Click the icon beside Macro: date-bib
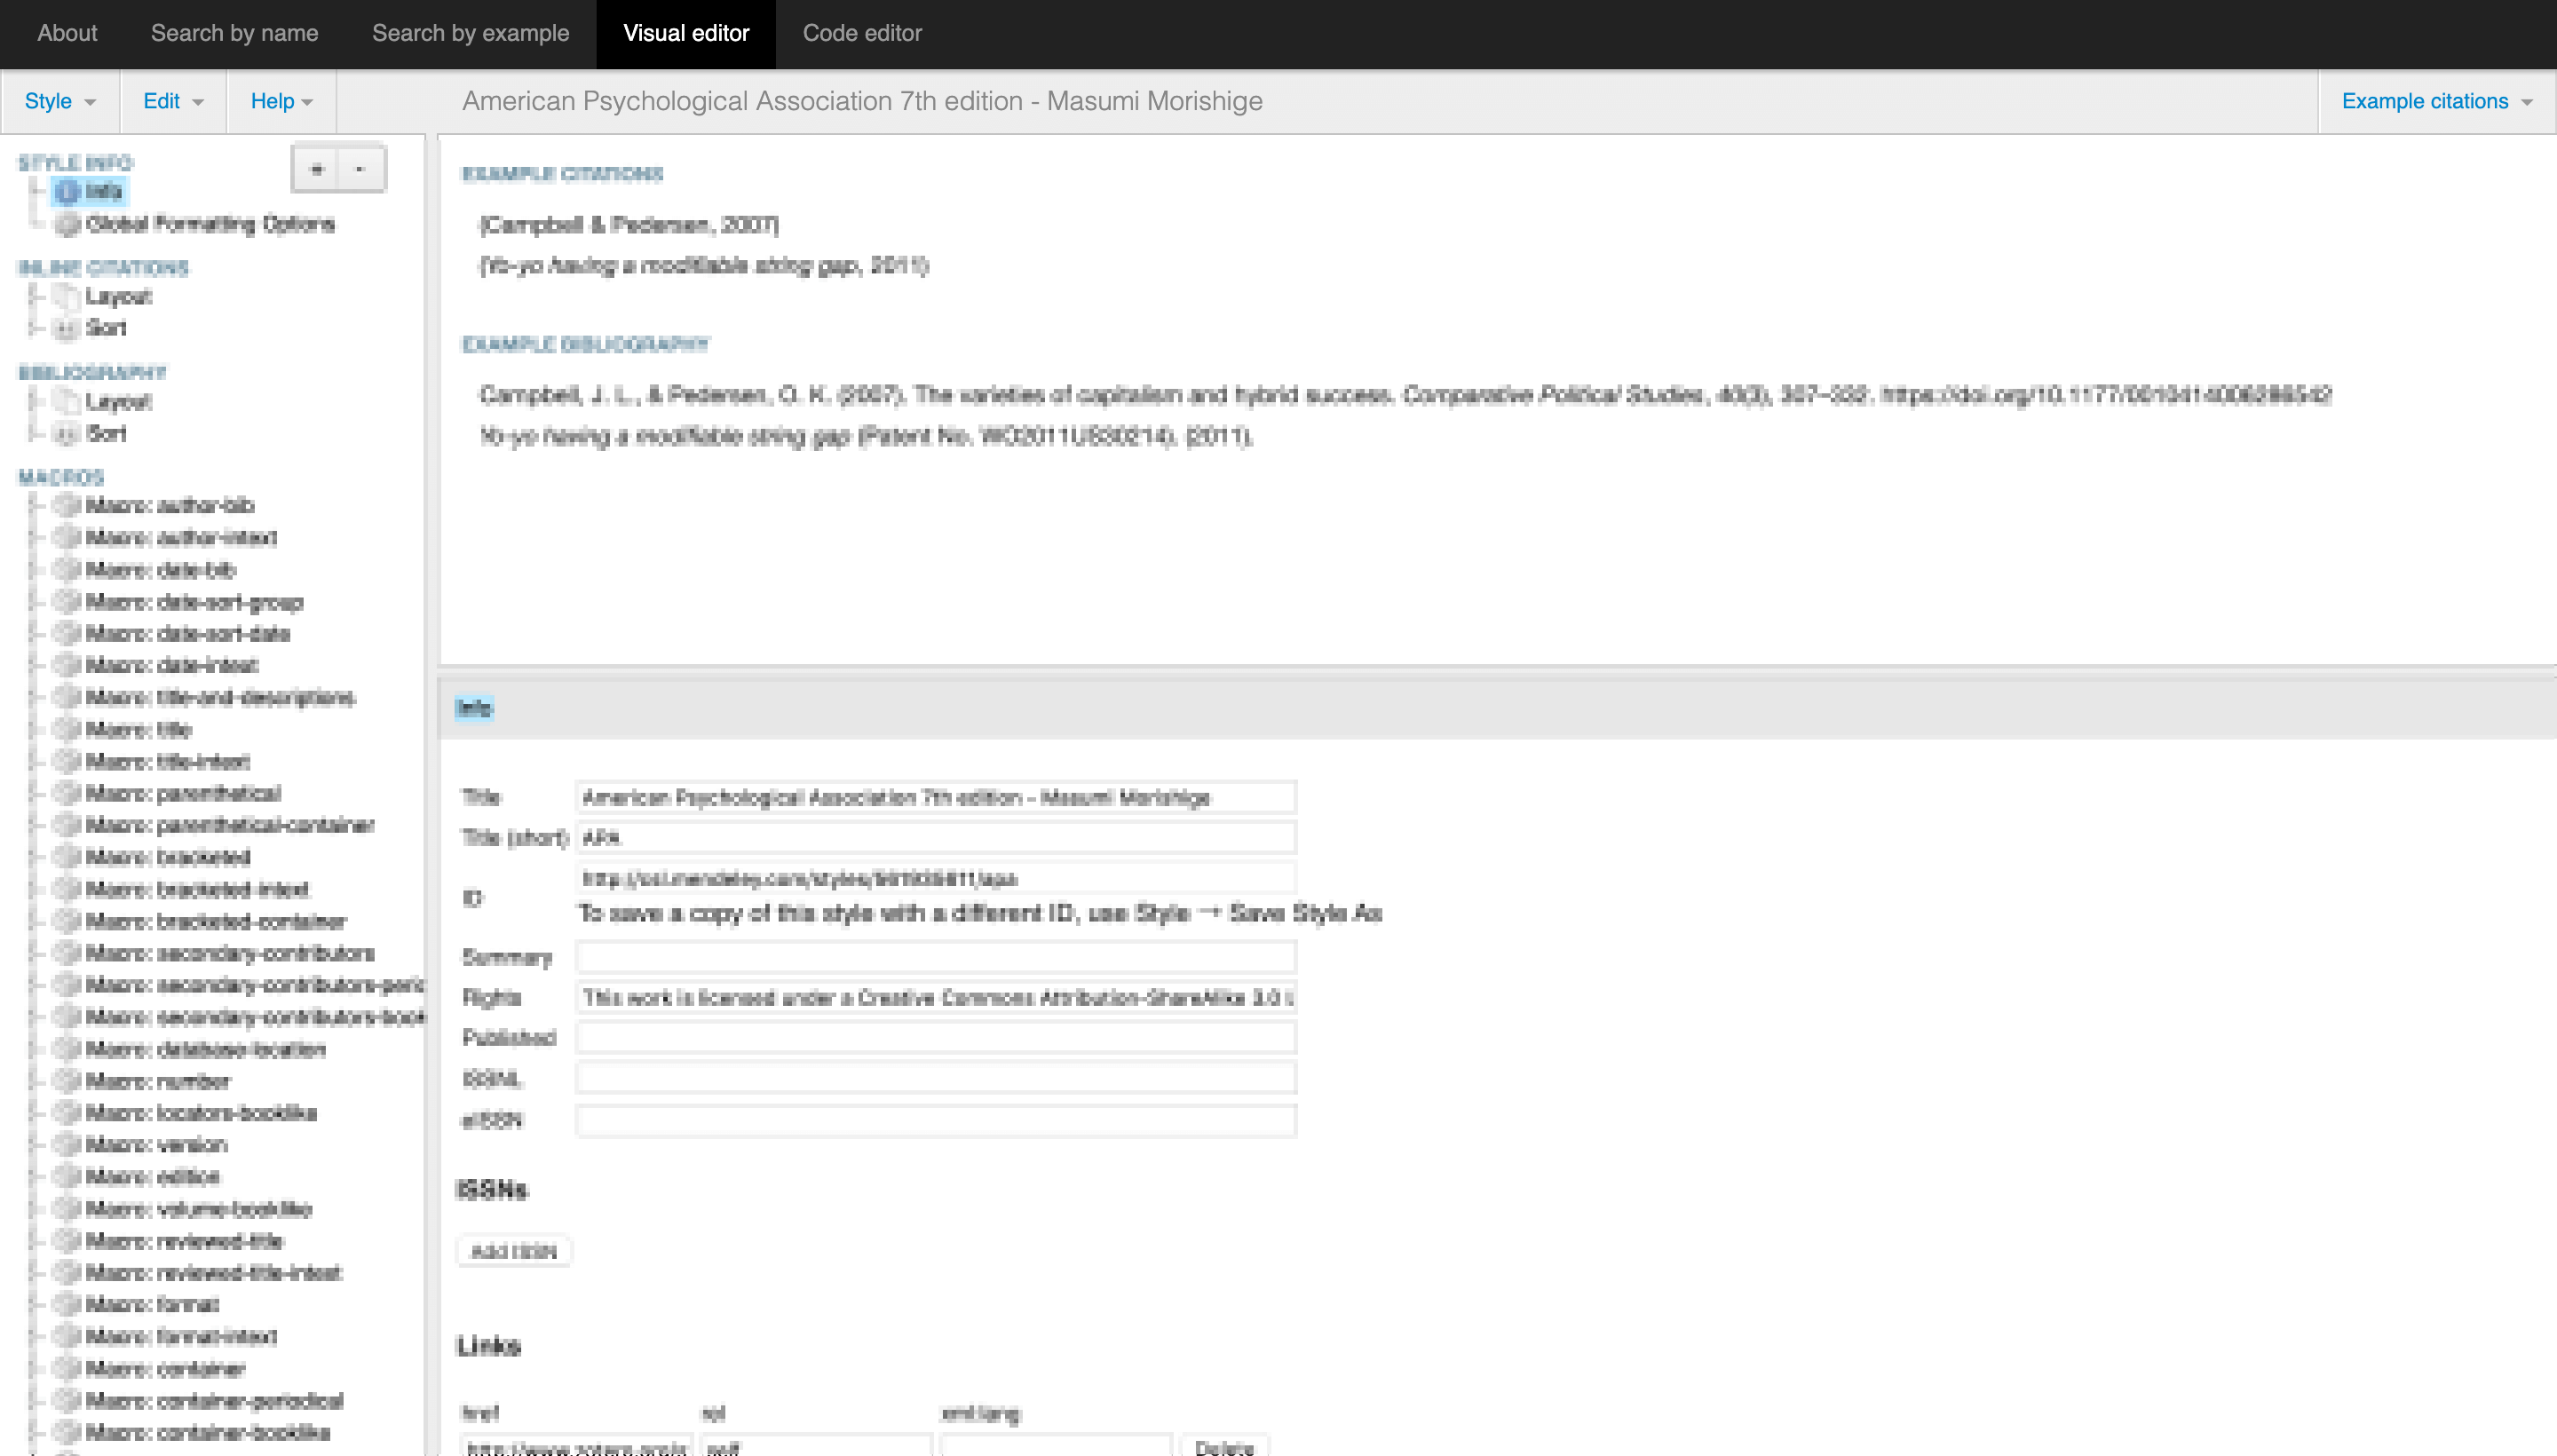This screenshot has width=2557, height=1456. (67, 570)
